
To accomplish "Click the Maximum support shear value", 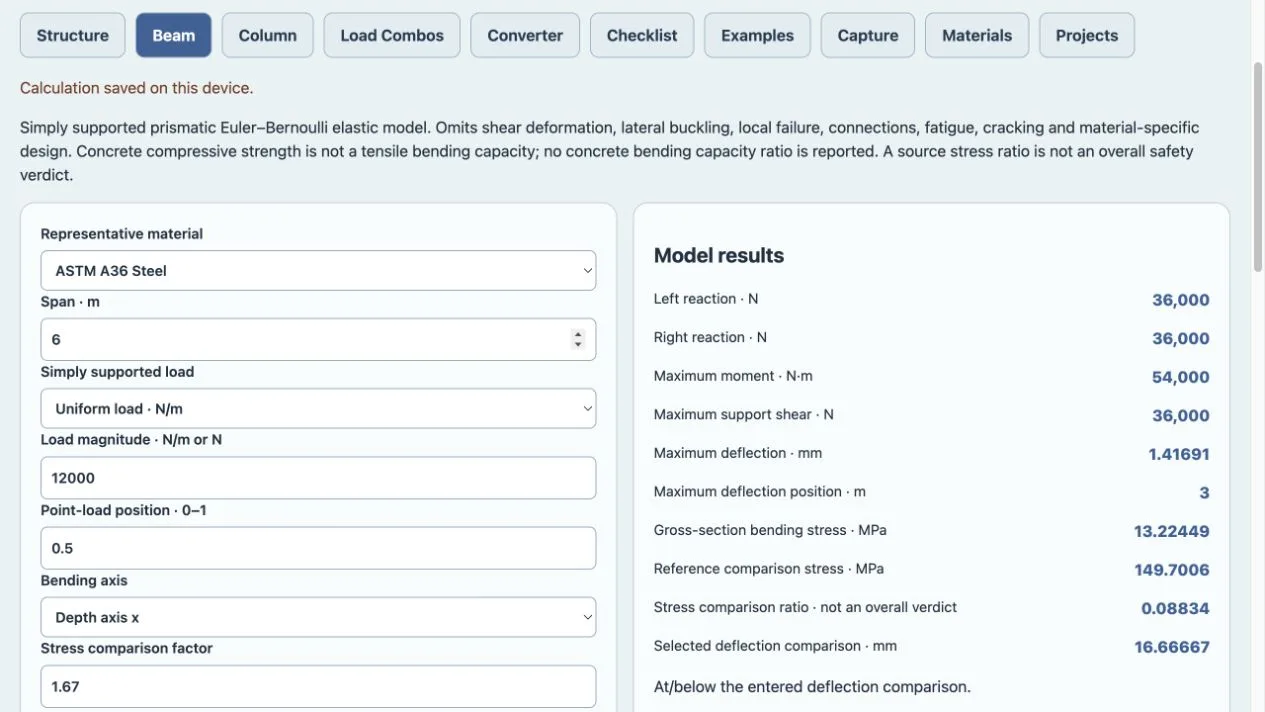I will tap(1180, 415).
